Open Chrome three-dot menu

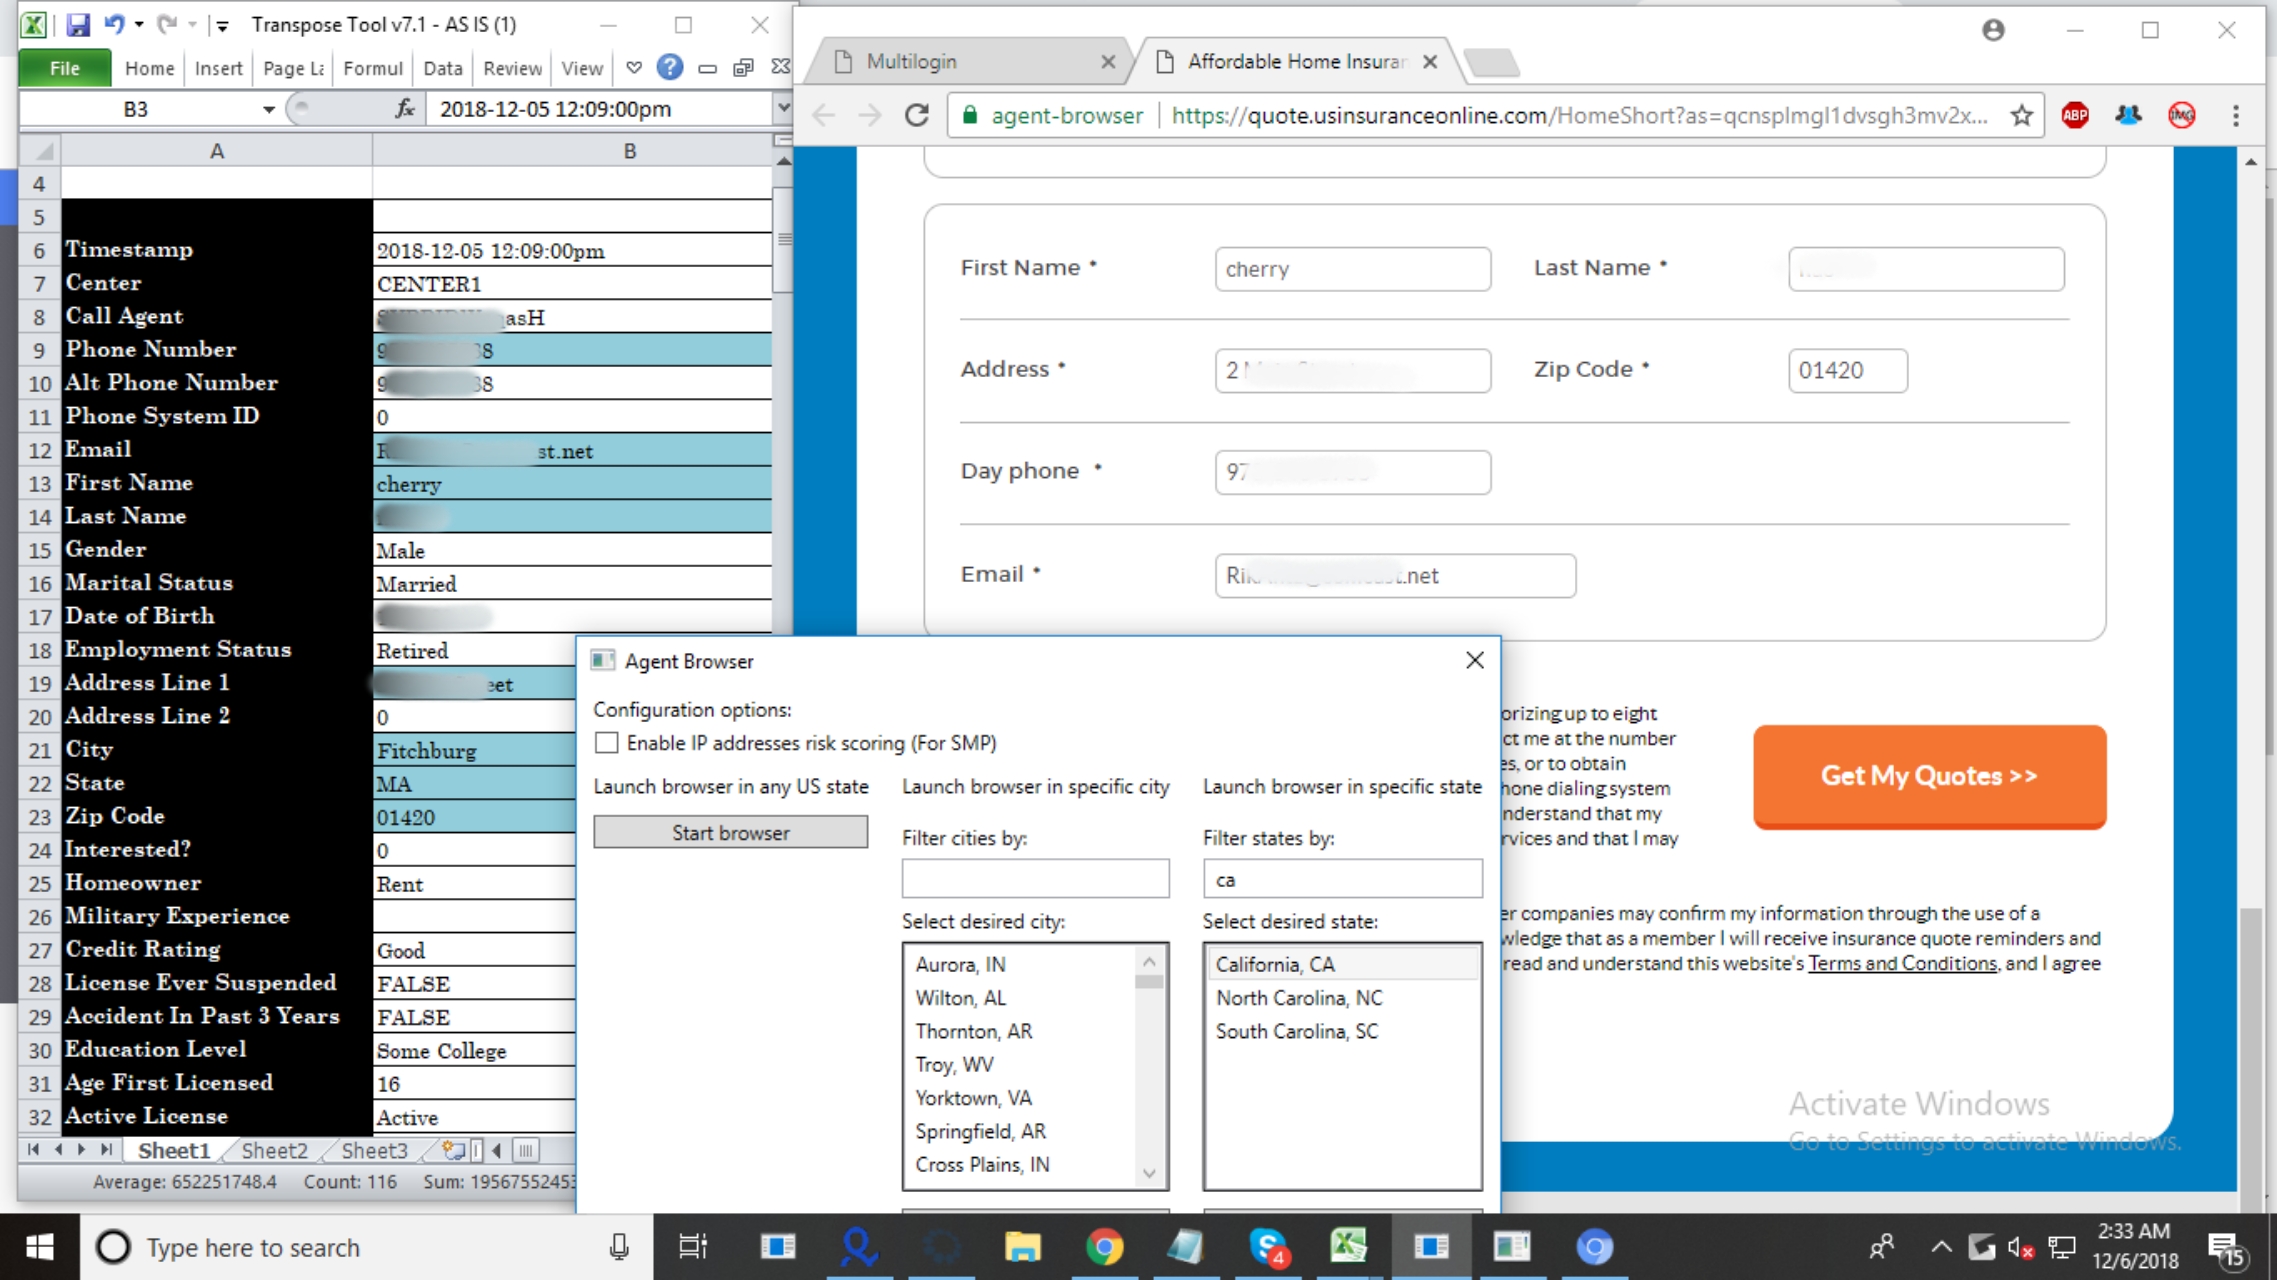[2236, 116]
